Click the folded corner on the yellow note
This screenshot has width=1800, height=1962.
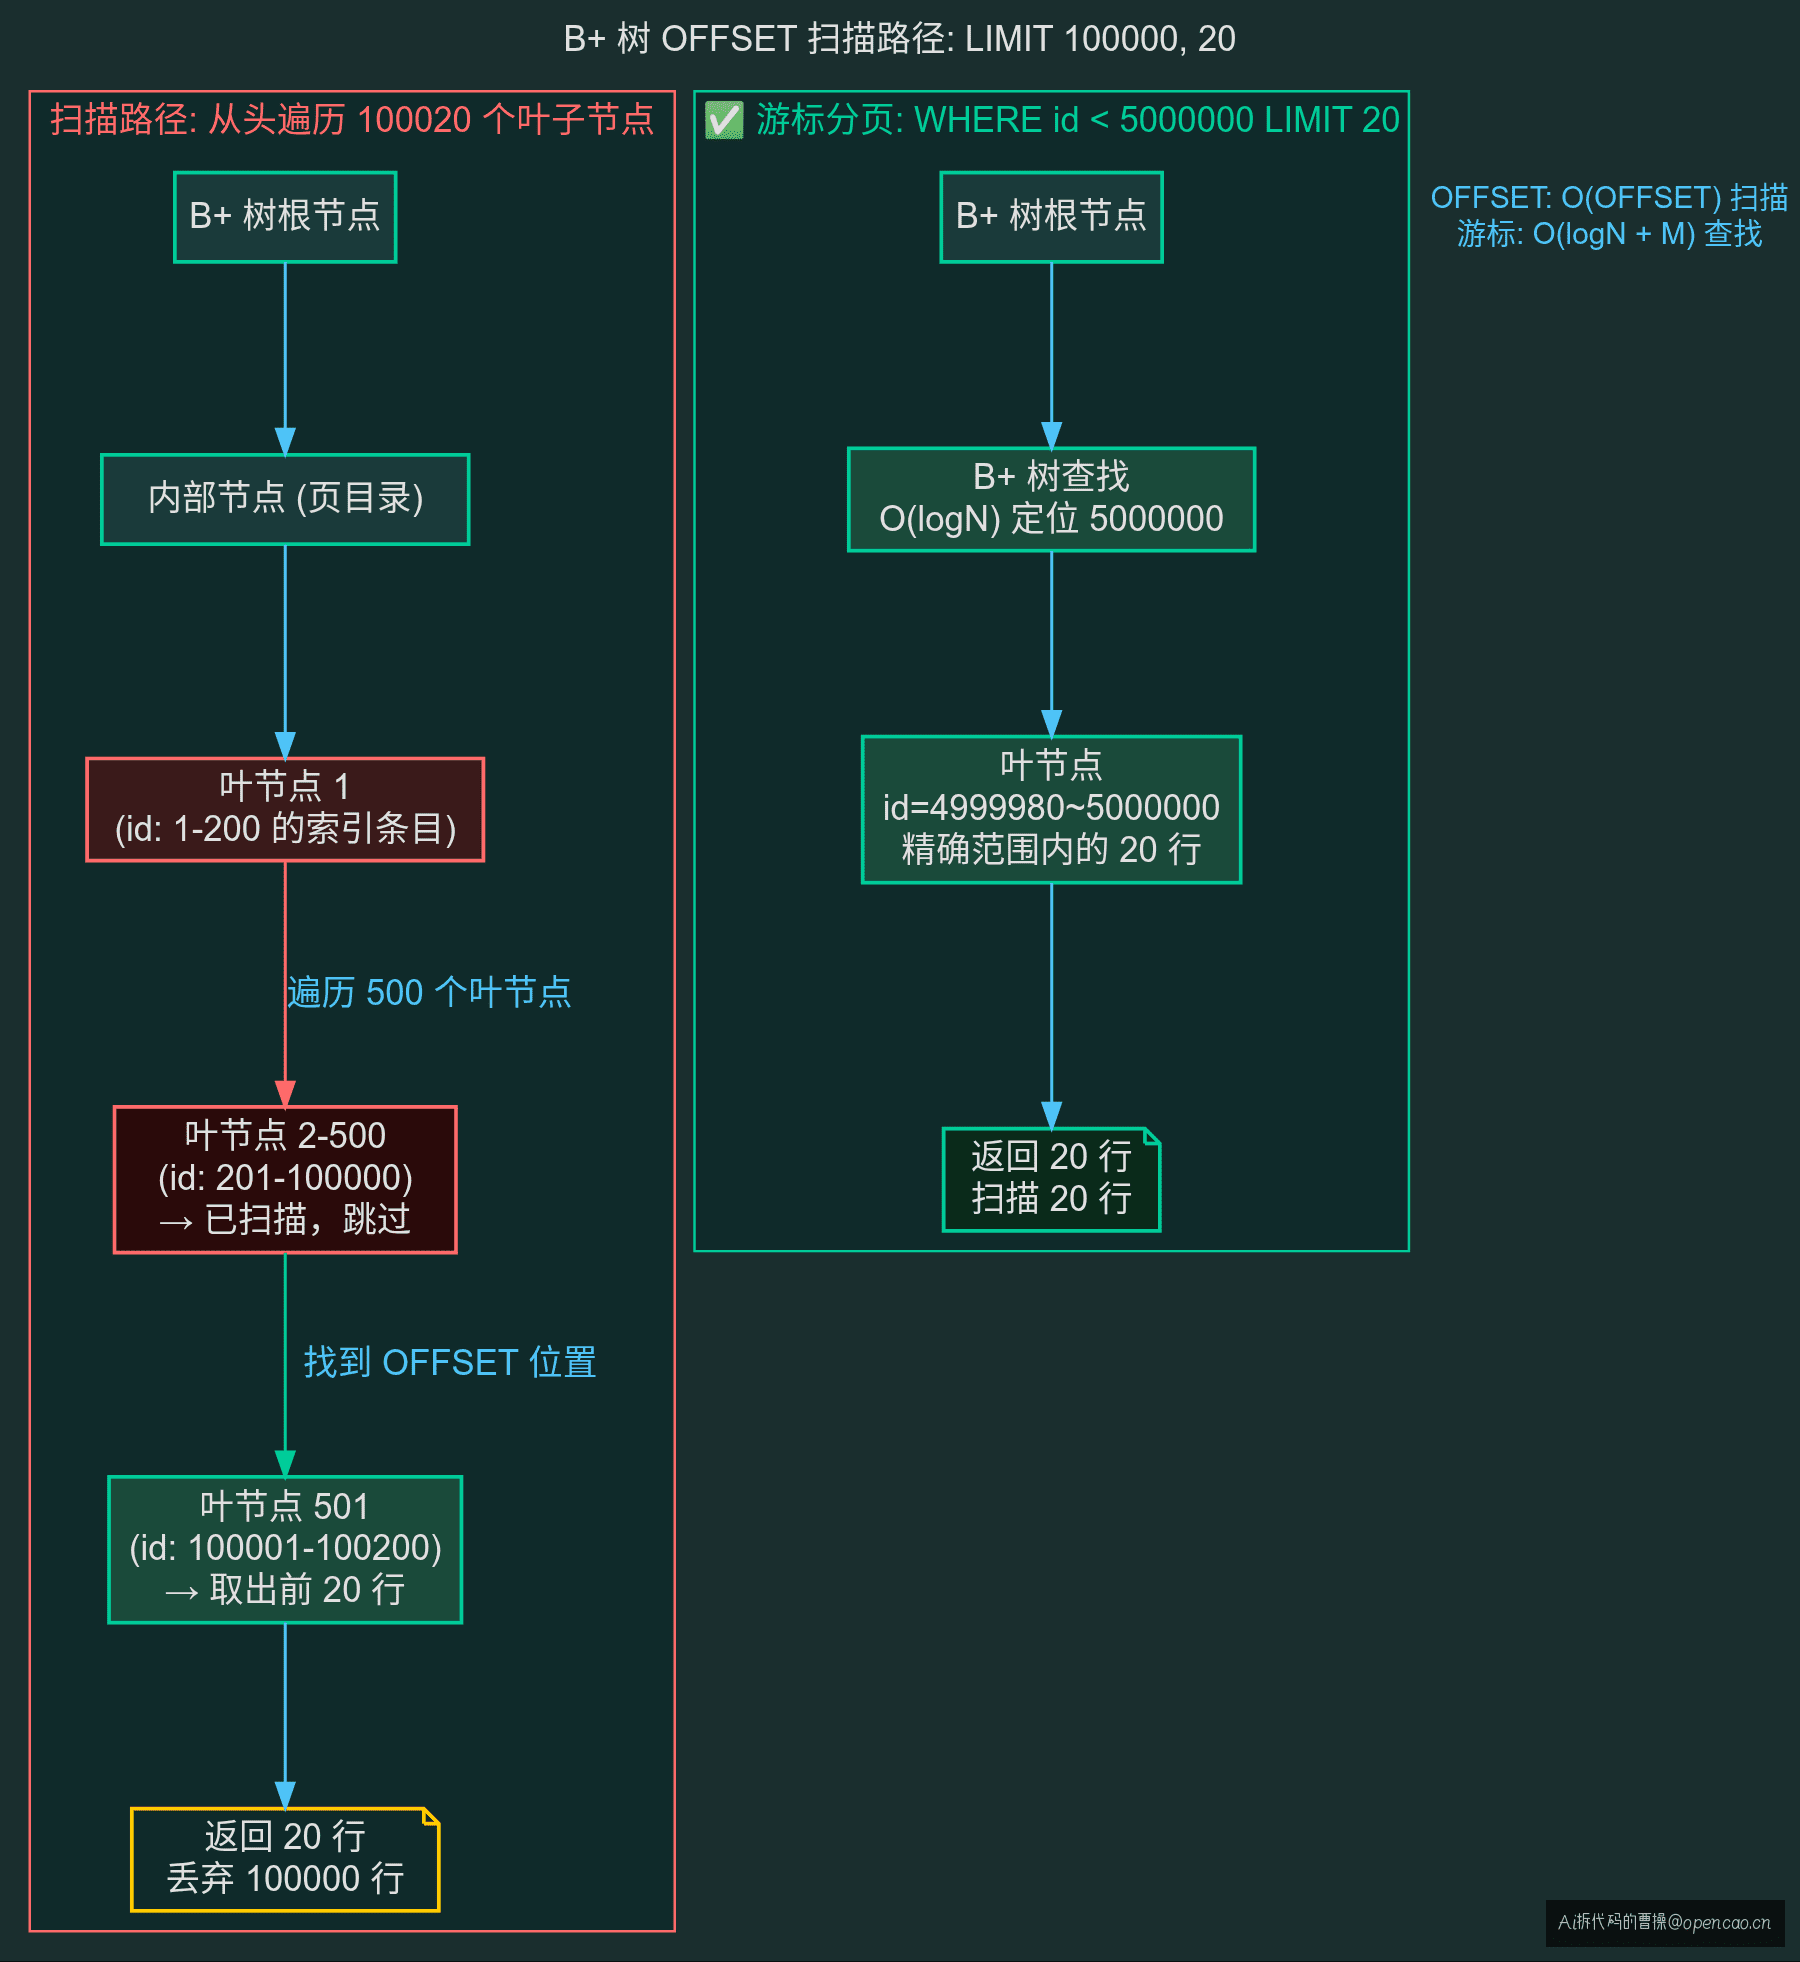pyautogui.click(x=431, y=1816)
